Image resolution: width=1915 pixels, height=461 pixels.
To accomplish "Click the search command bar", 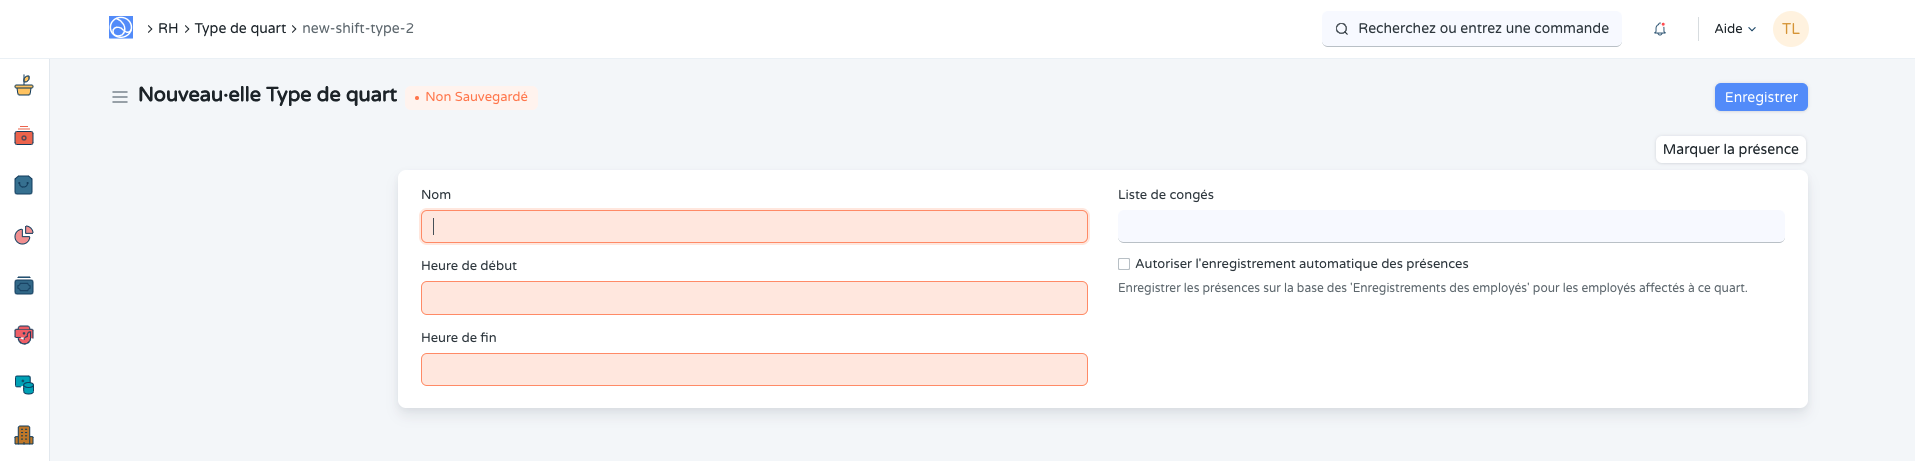I will tap(1472, 29).
